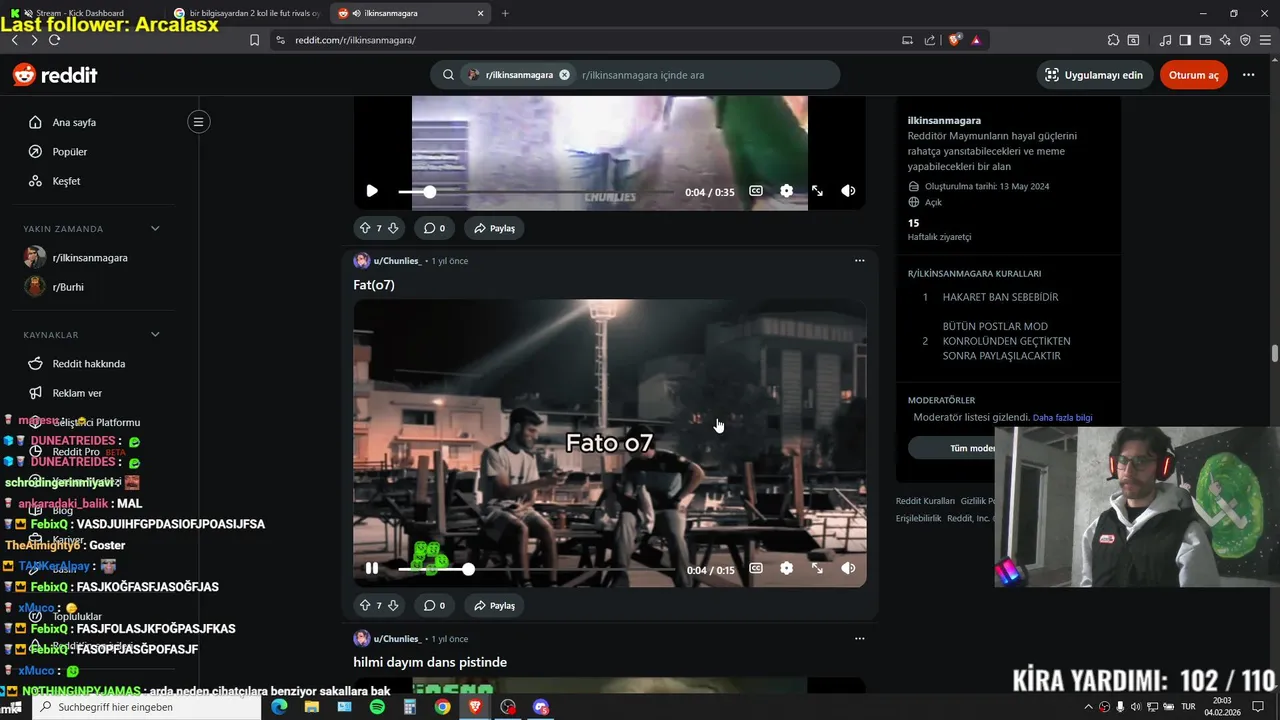Click the Uygulamayı edin button
This screenshot has width=1280, height=720.
[1094, 75]
